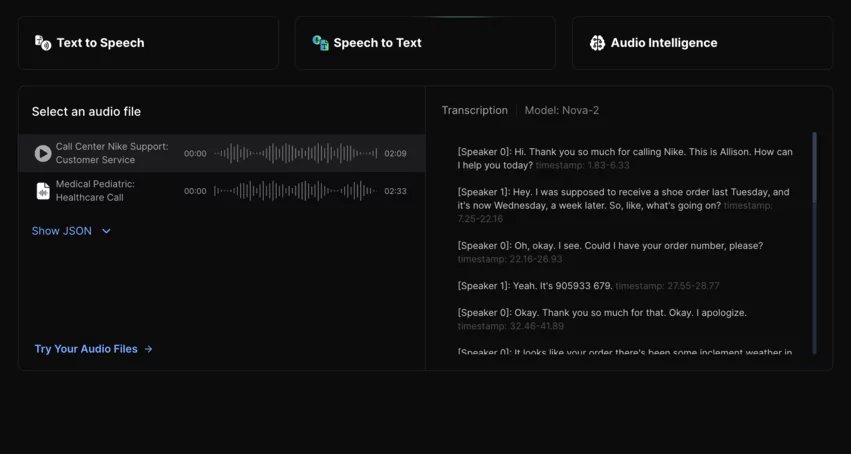Switch to the Speech to Text tab
The height and width of the screenshot is (454, 851).
(425, 43)
